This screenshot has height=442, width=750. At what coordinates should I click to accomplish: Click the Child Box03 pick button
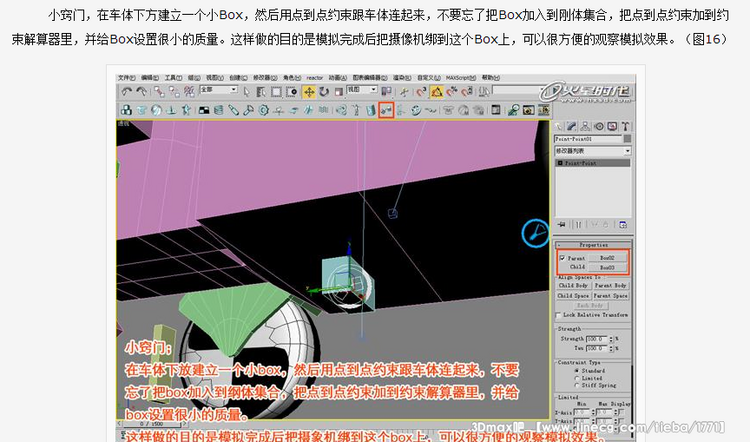(607, 267)
